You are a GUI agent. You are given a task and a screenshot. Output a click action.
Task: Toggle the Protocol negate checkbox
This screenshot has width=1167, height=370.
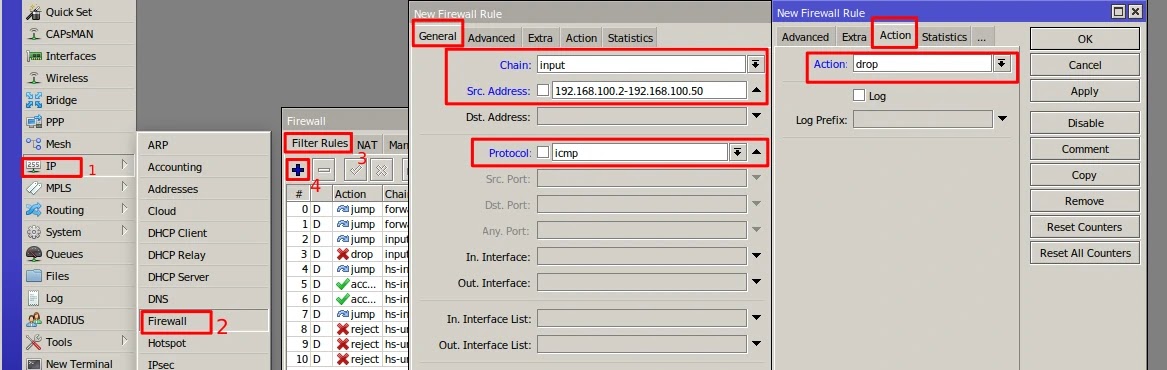pyautogui.click(x=543, y=153)
